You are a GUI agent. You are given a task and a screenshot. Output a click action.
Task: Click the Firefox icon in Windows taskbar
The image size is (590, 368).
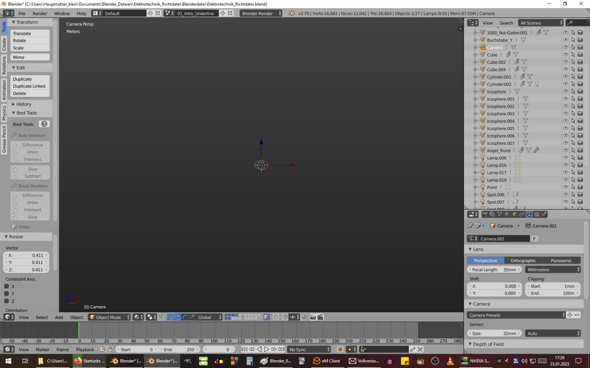point(78,361)
